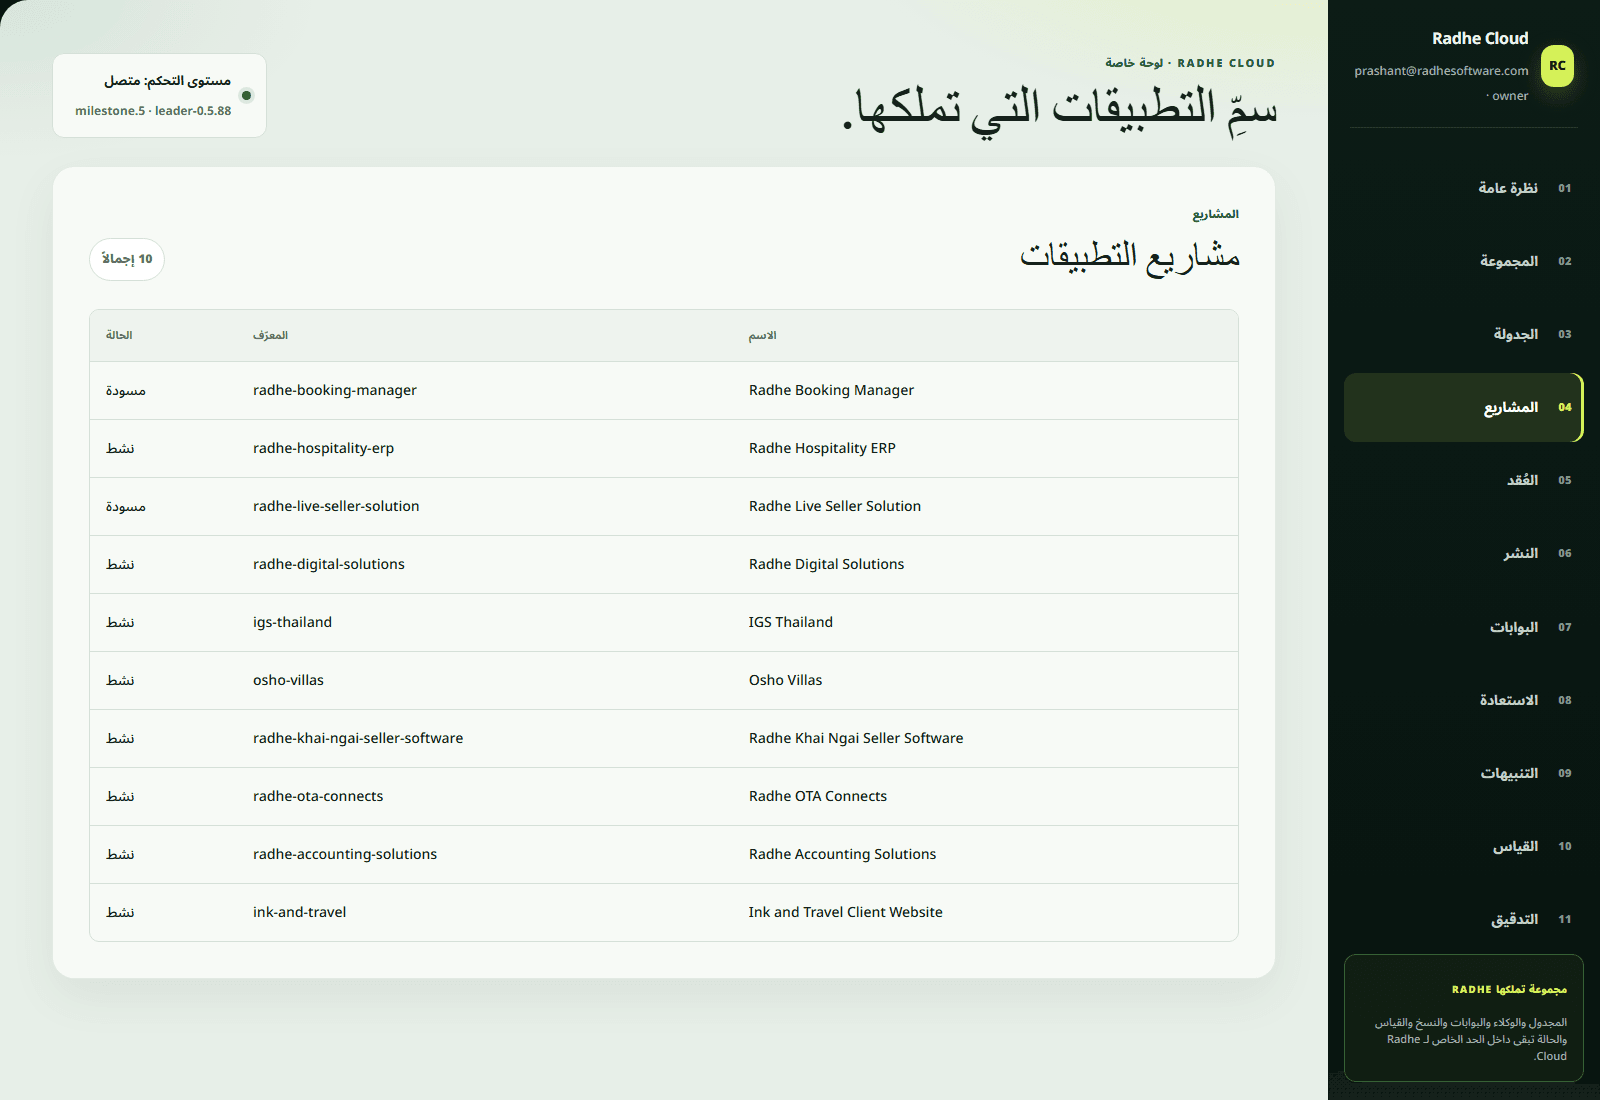The height and width of the screenshot is (1100, 1600).
Task: Click the radhe-hospitality-erp identifier
Action: (323, 449)
